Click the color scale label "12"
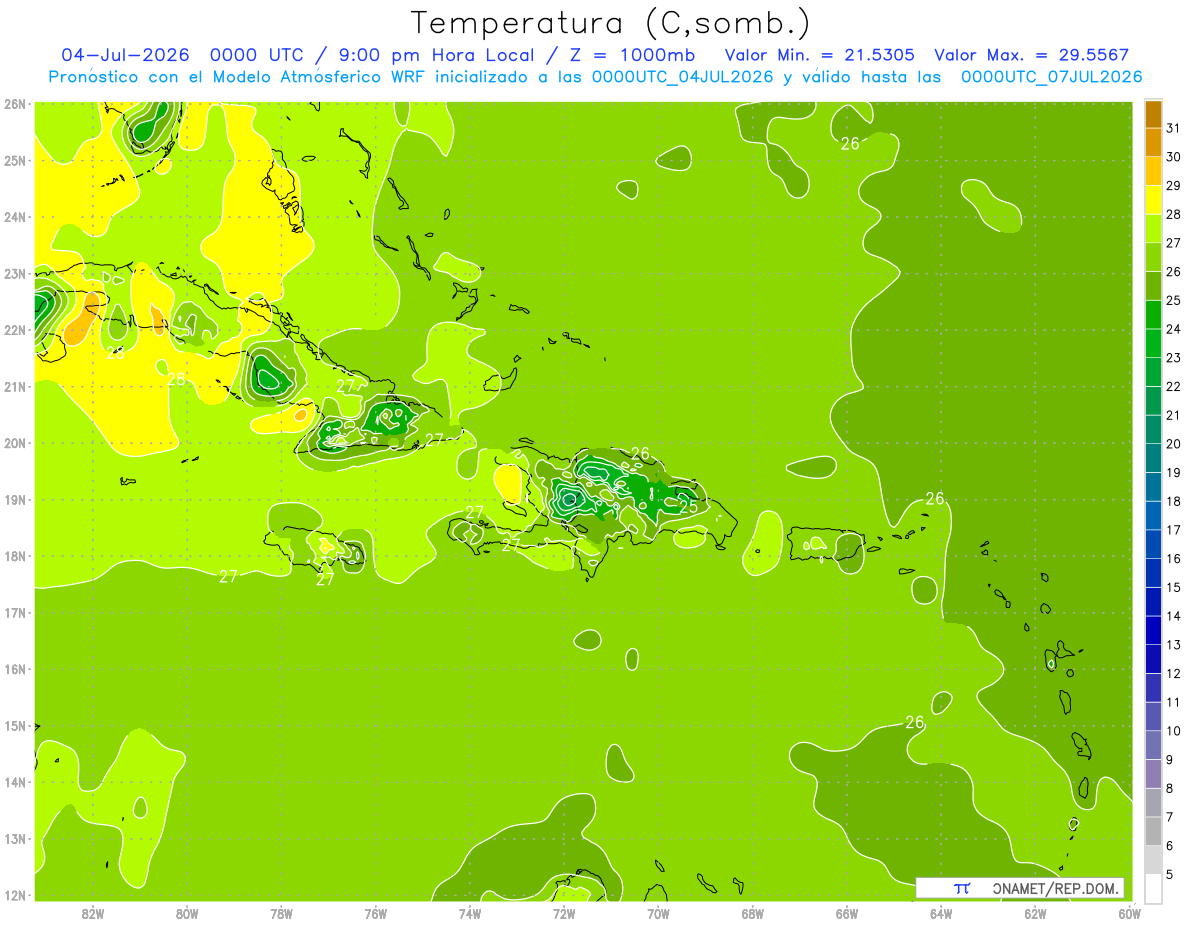 click(x=1173, y=673)
